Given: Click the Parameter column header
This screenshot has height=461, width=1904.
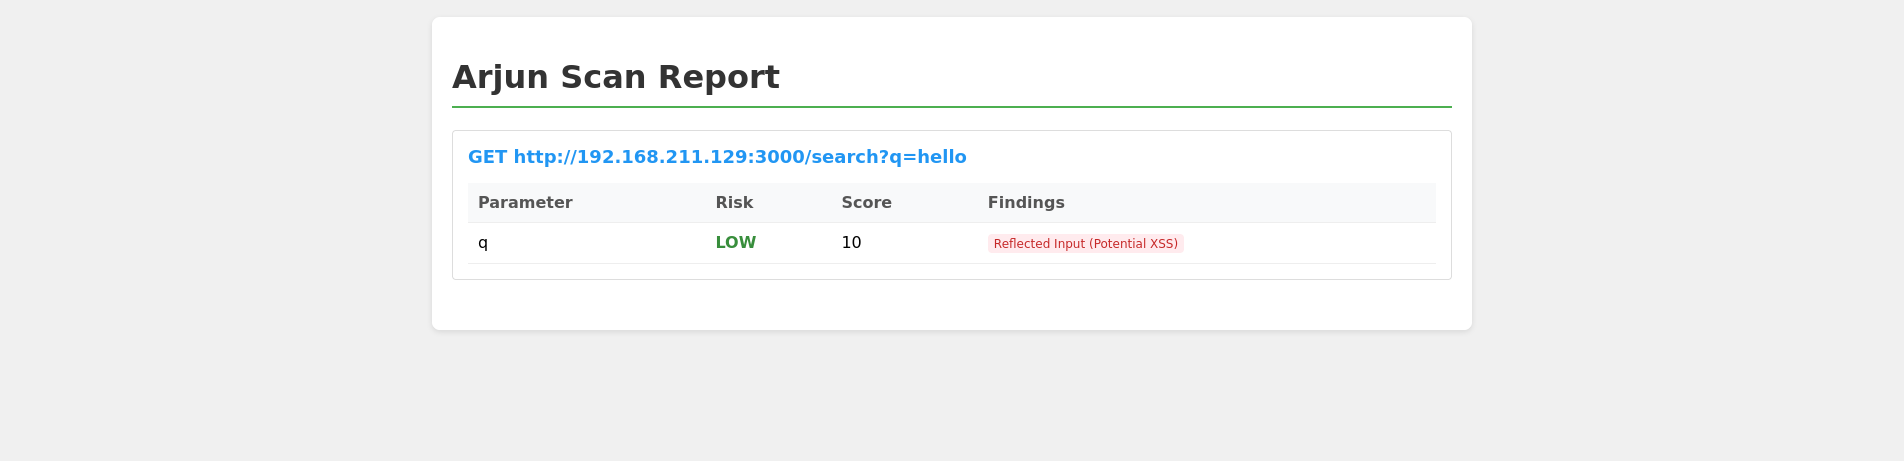Looking at the screenshot, I should [x=525, y=203].
